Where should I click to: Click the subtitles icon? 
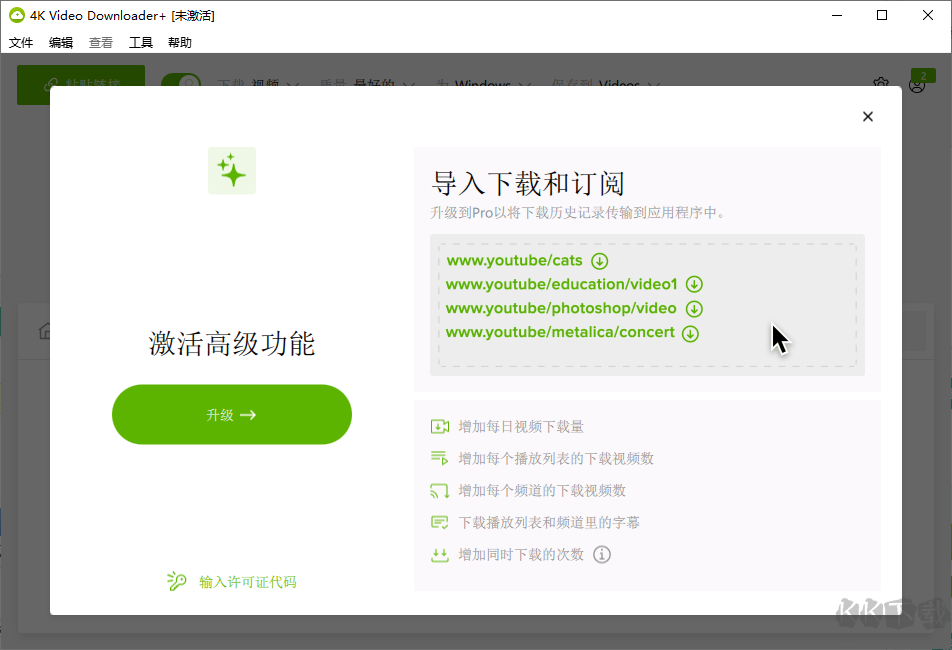[x=440, y=523]
